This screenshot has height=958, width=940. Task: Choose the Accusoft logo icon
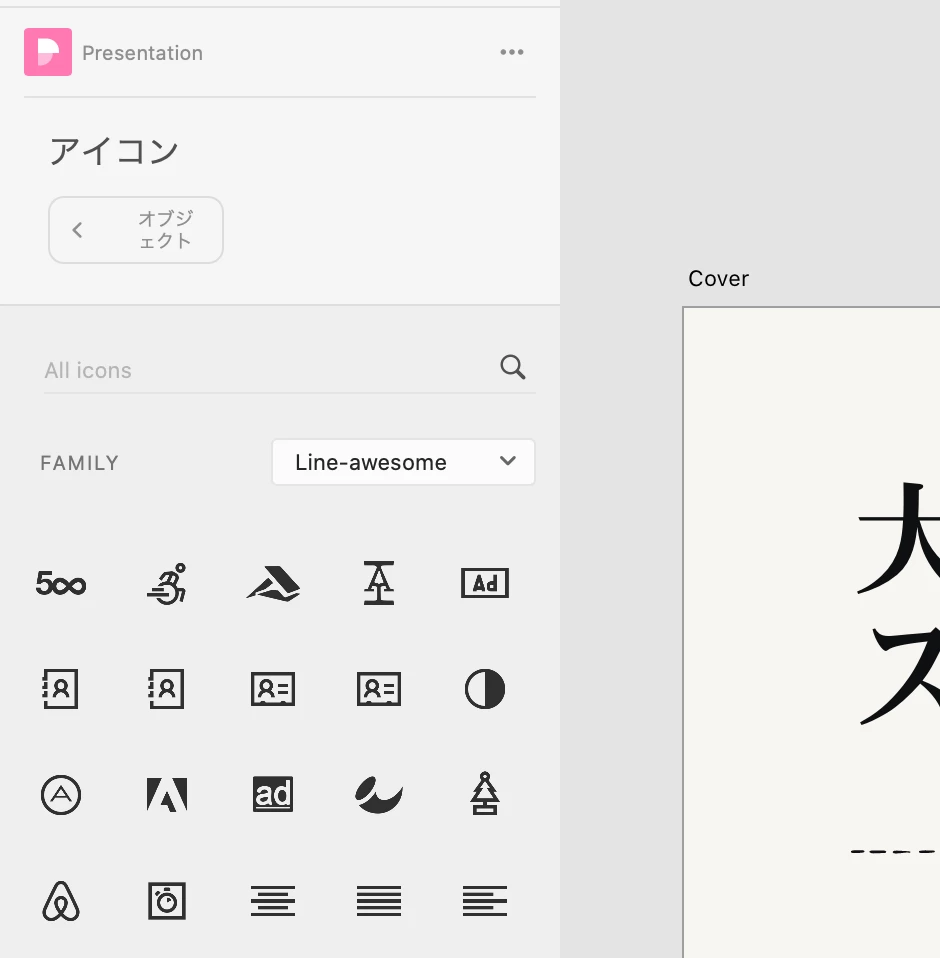(x=273, y=583)
